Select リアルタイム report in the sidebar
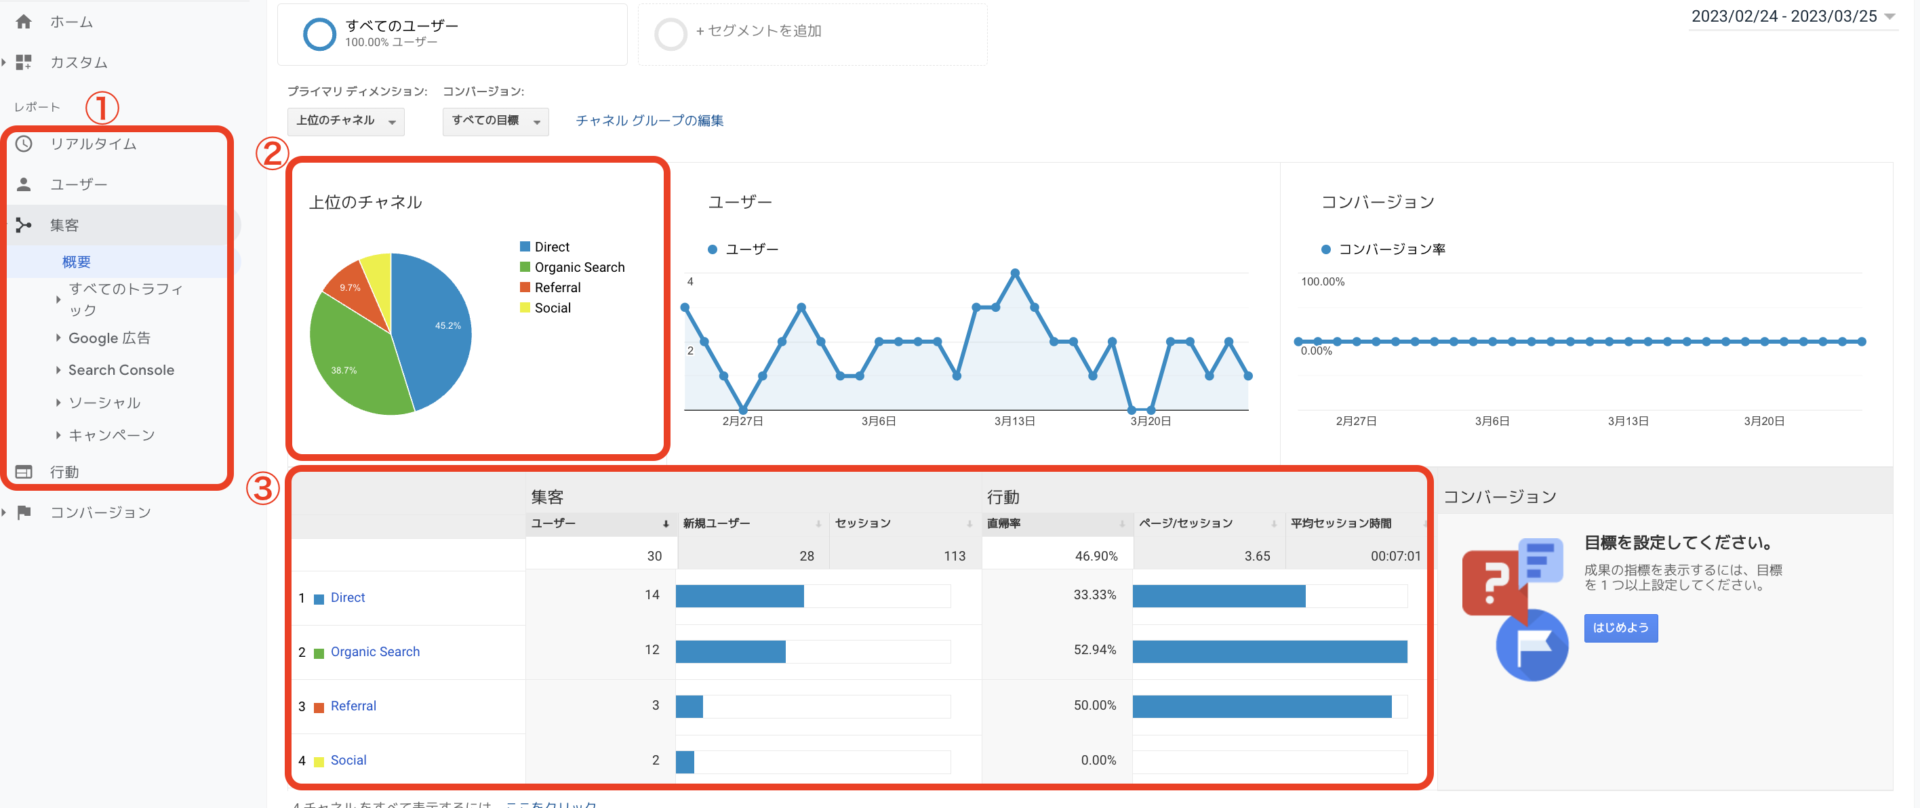Viewport: 1920px width, 808px height. pos(94,144)
